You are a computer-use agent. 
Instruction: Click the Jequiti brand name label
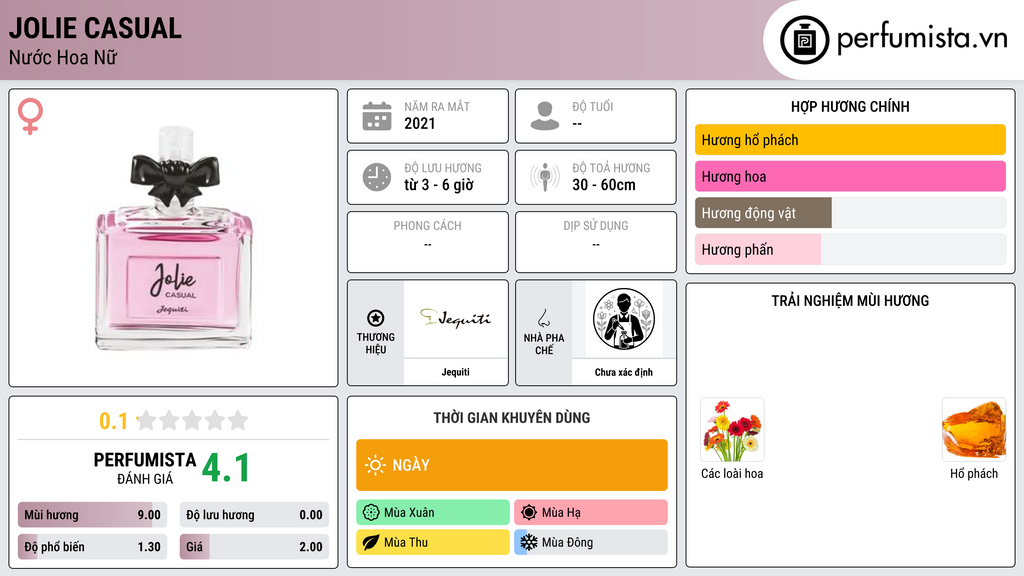tap(455, 372)
